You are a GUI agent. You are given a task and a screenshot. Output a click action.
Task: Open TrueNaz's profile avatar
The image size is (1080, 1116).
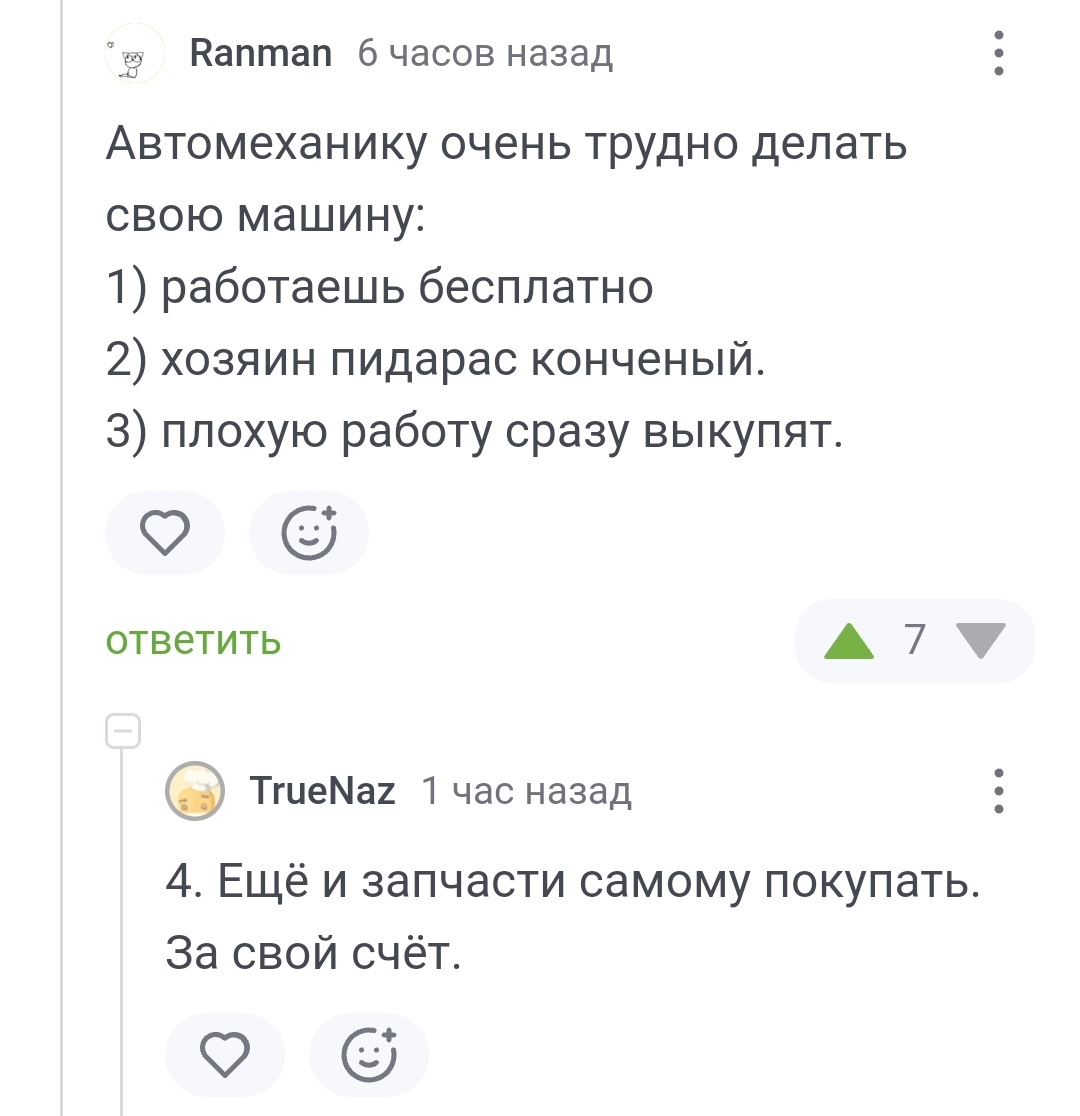coord(194,792)
